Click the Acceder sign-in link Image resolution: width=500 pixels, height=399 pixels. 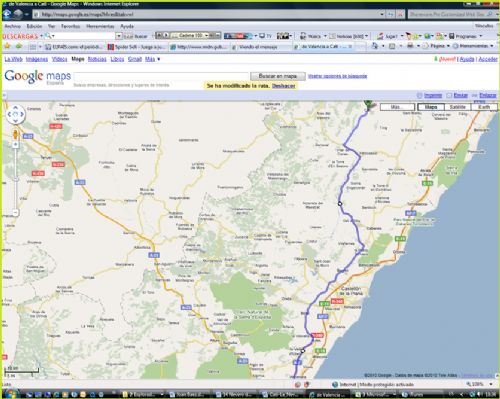[488, 59]
